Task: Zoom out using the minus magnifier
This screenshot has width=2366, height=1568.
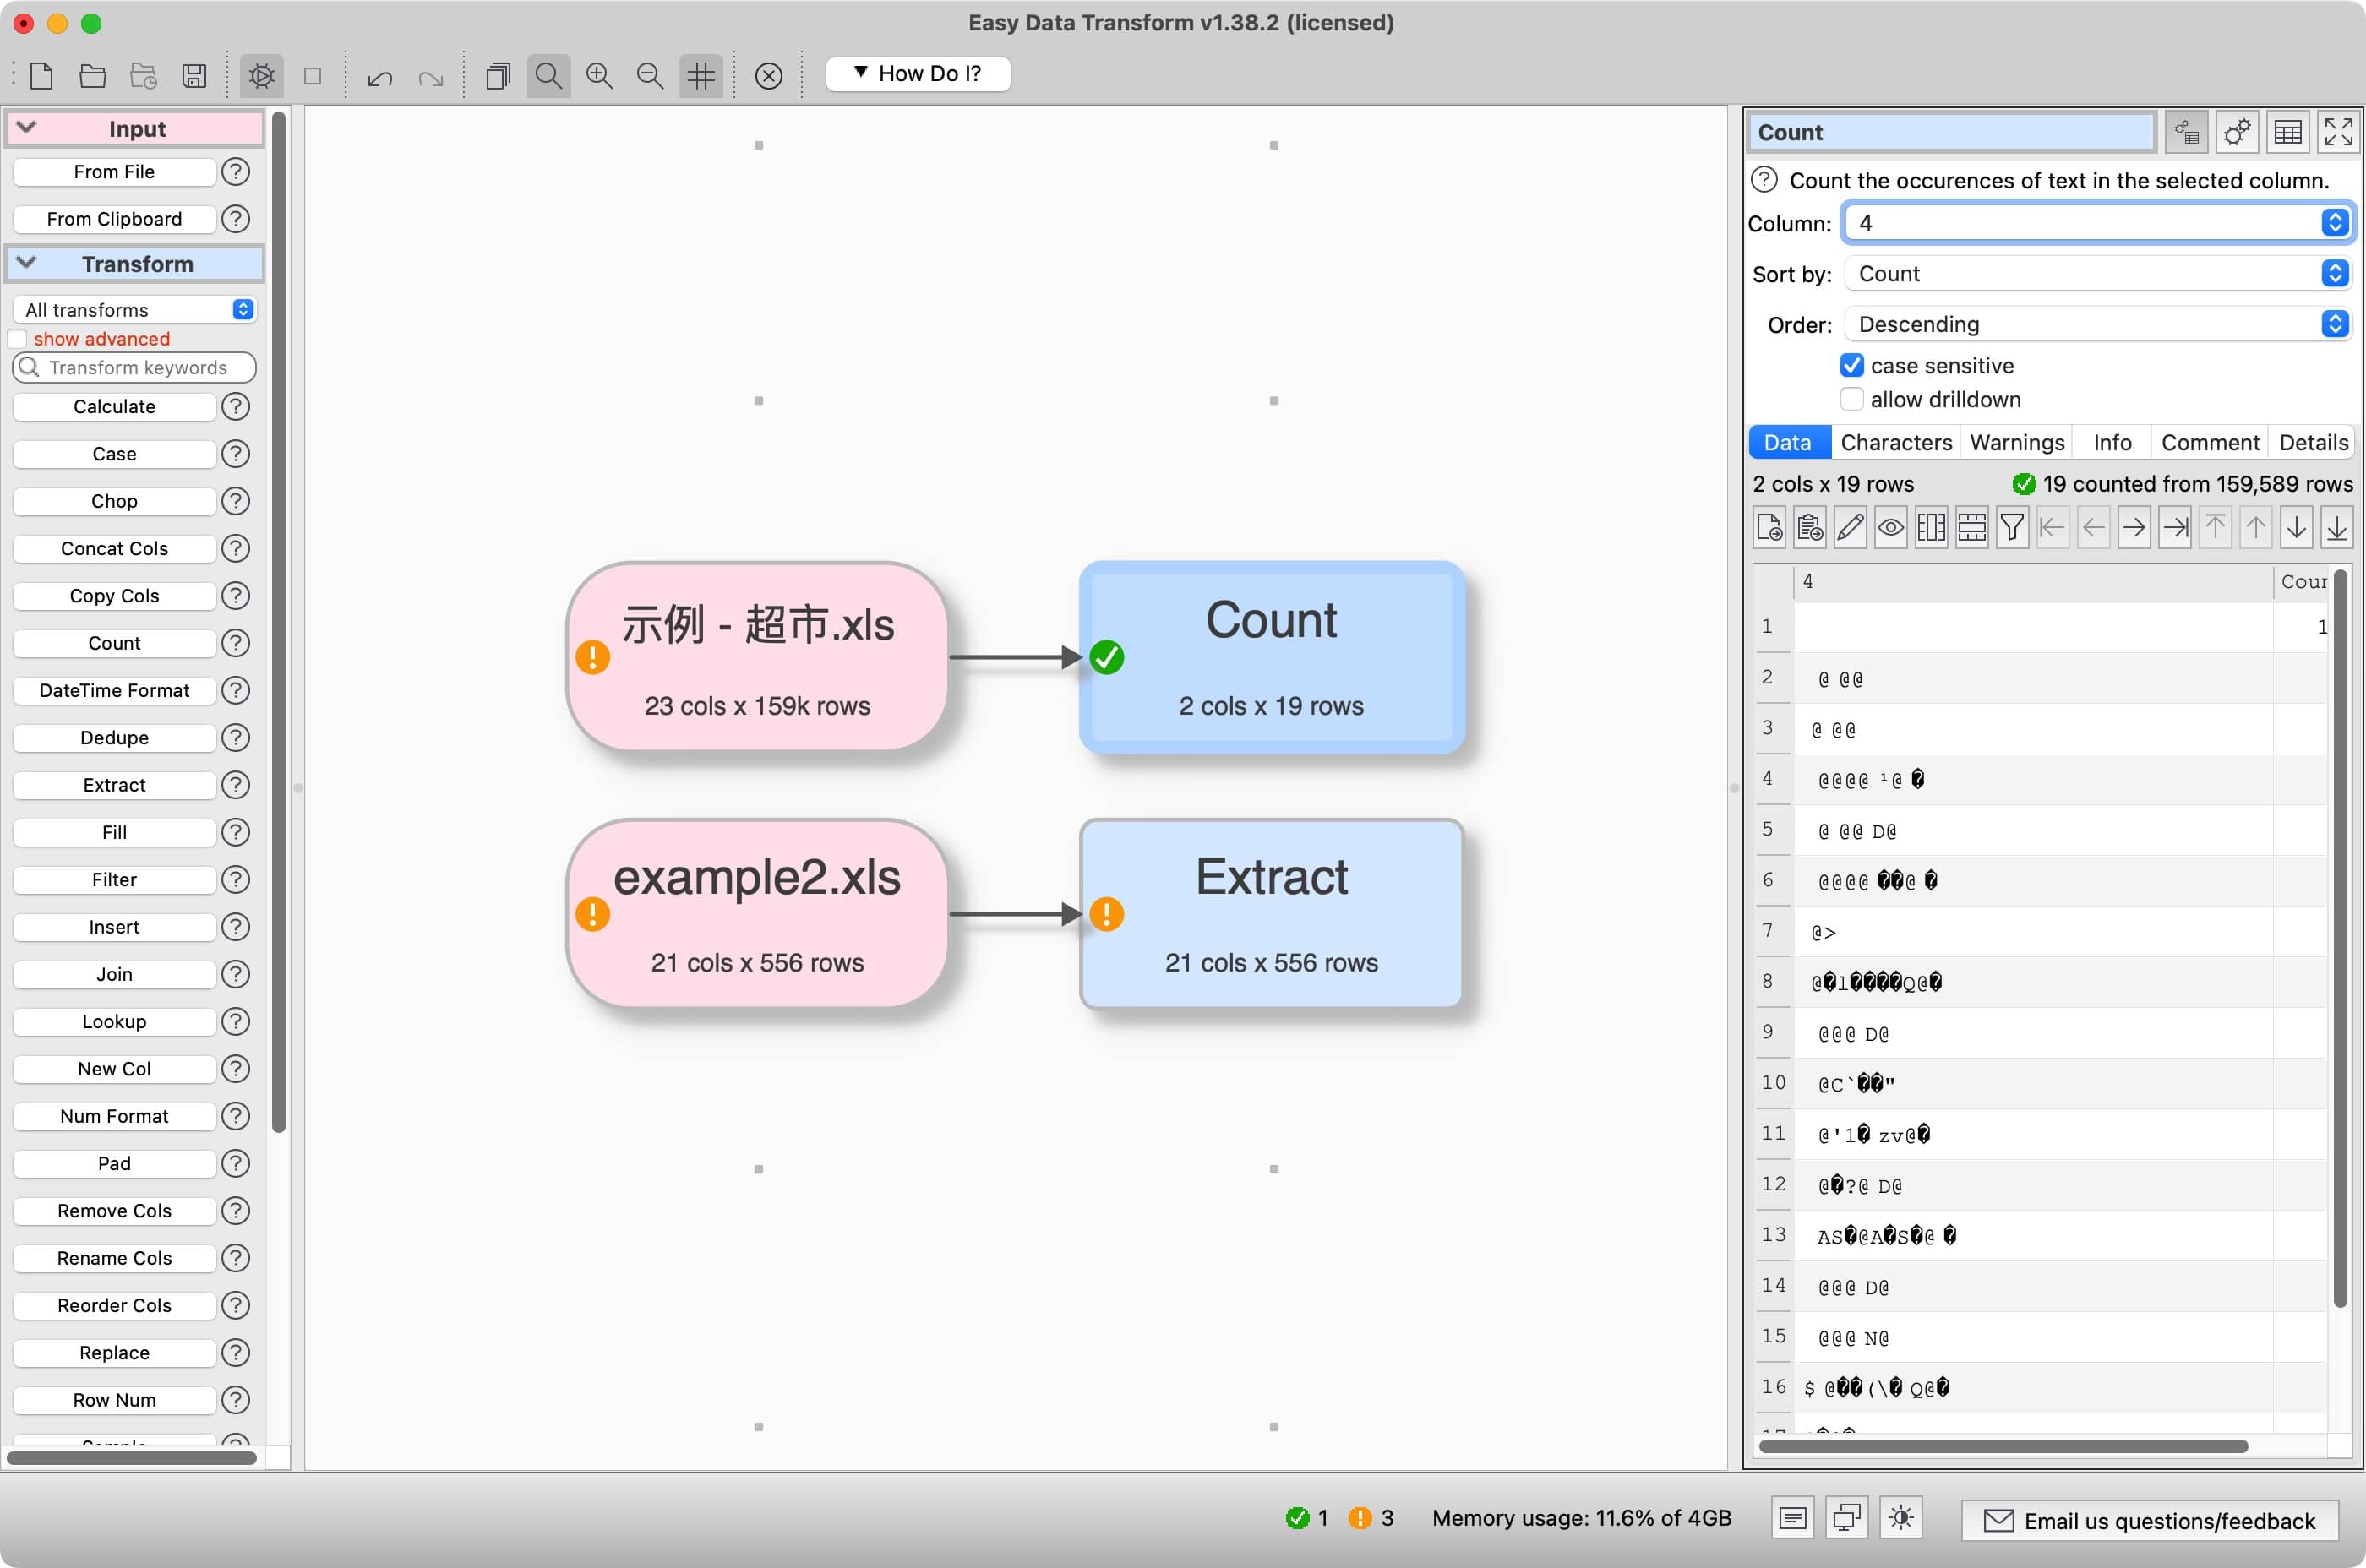Action: pyautogui.click(x=651, y=75)
